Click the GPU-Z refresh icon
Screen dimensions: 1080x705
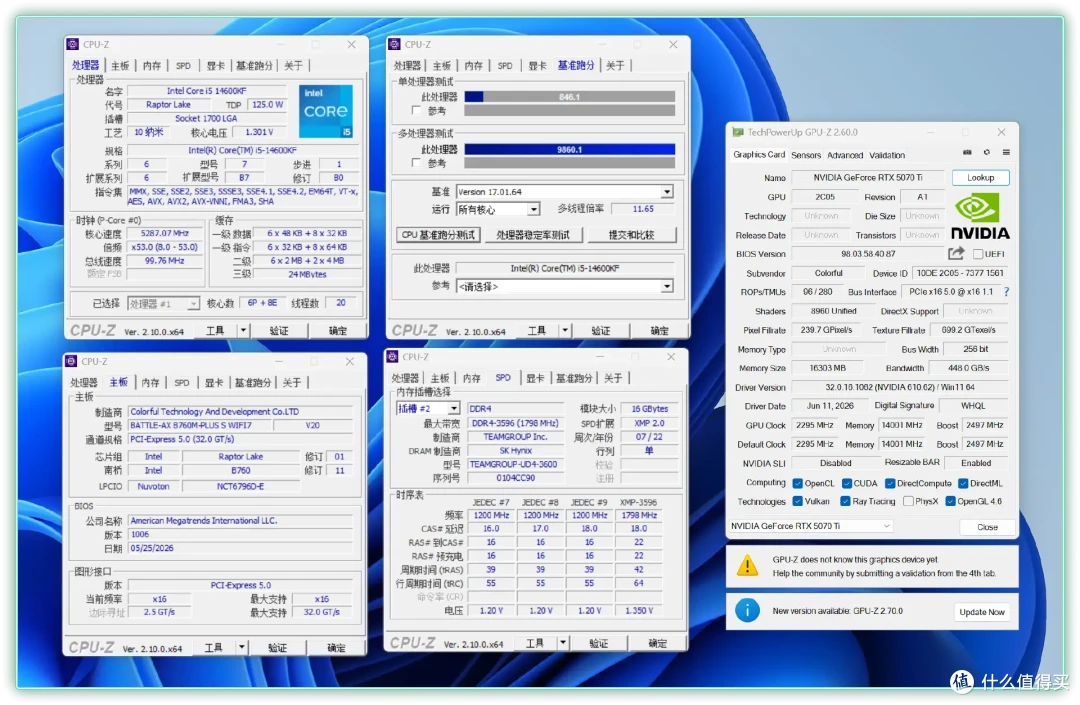tap(986, 152)
